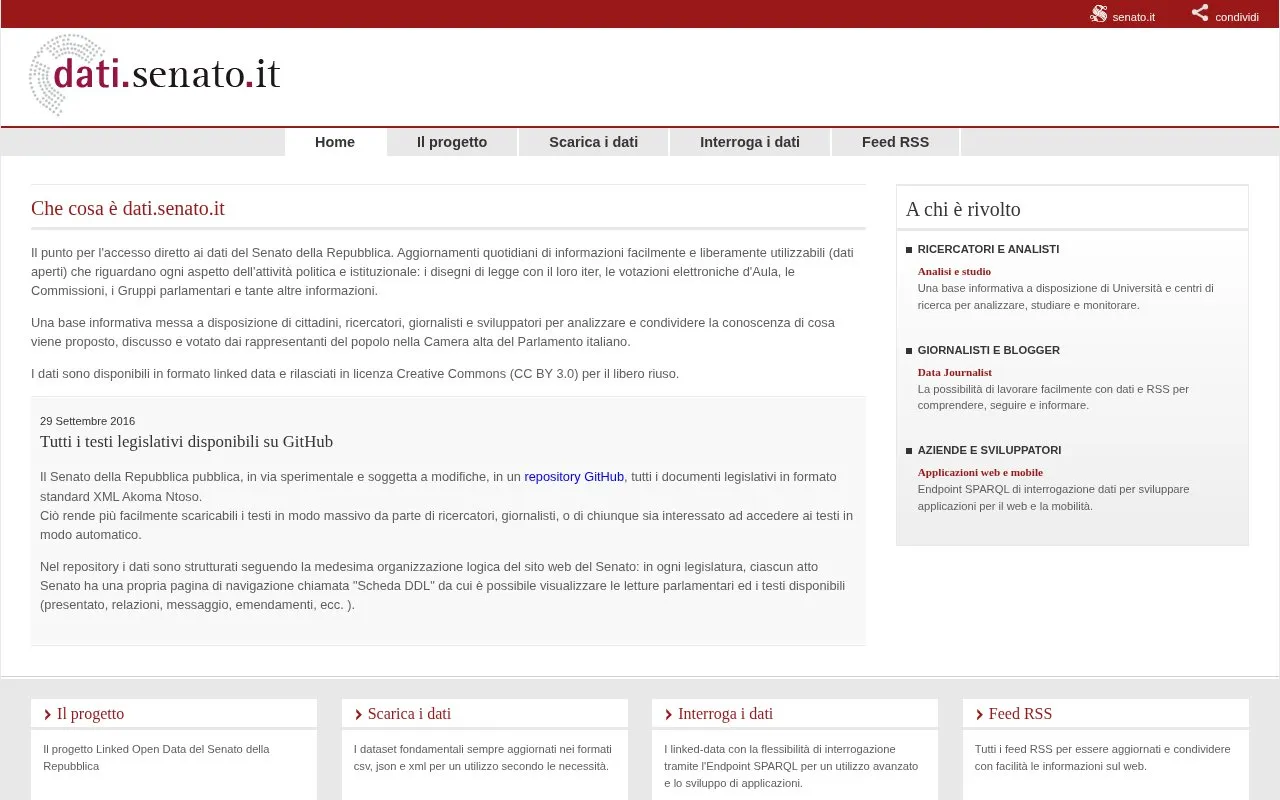Click the condividi share icon

tap(1200, 13)
